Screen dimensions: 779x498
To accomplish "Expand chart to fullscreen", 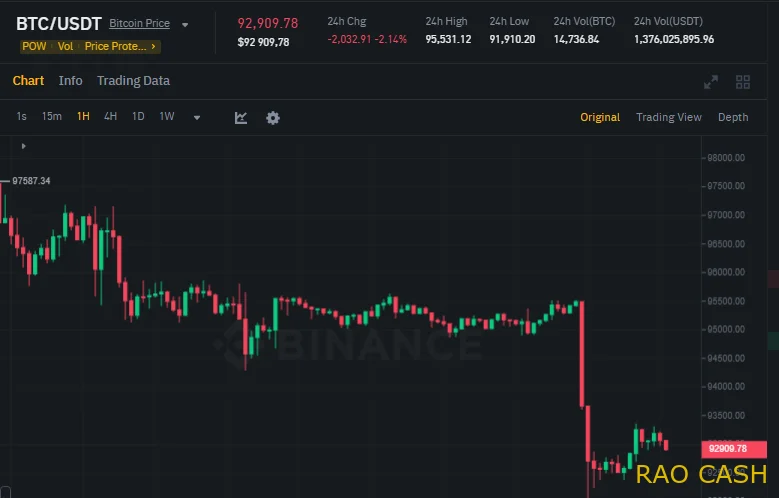I will click(x=711, y=82).
